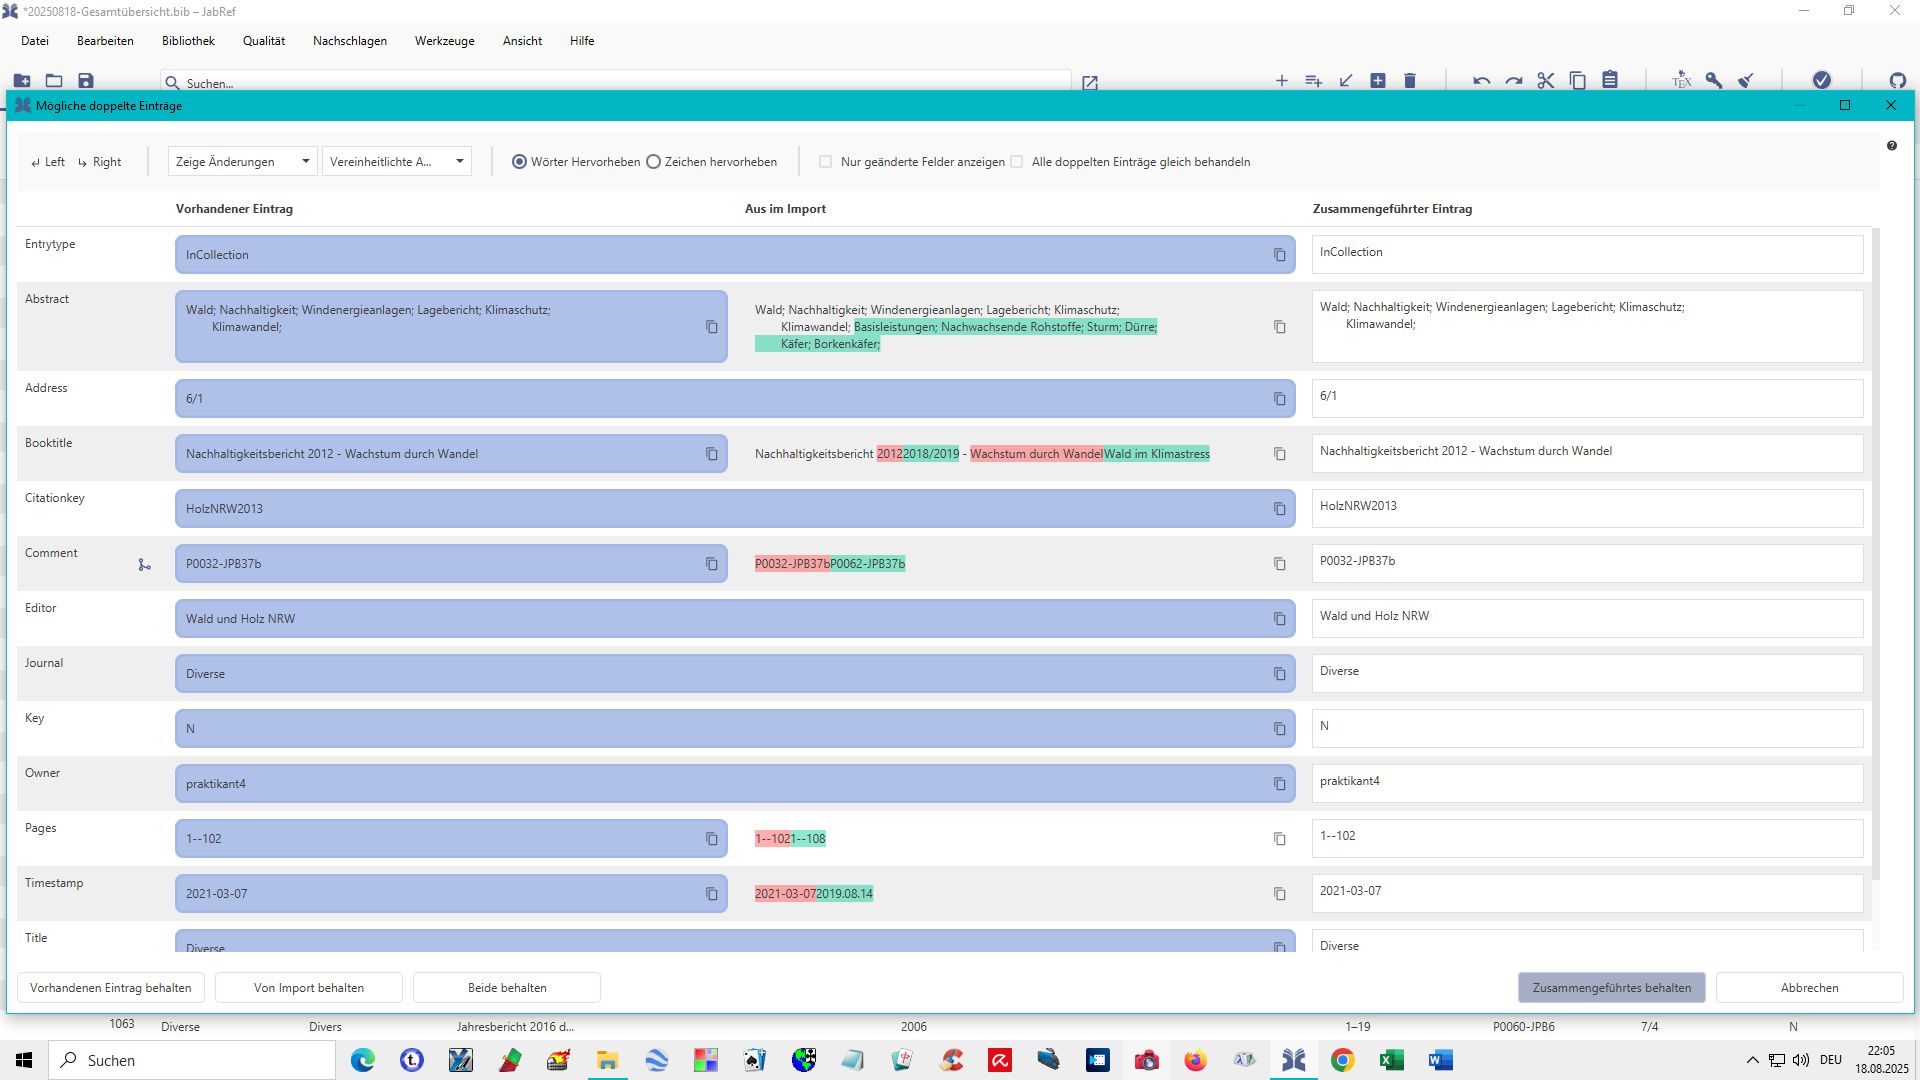
Task: Open the Zeige Änderungen dropdown
Action: coord(243,162)
